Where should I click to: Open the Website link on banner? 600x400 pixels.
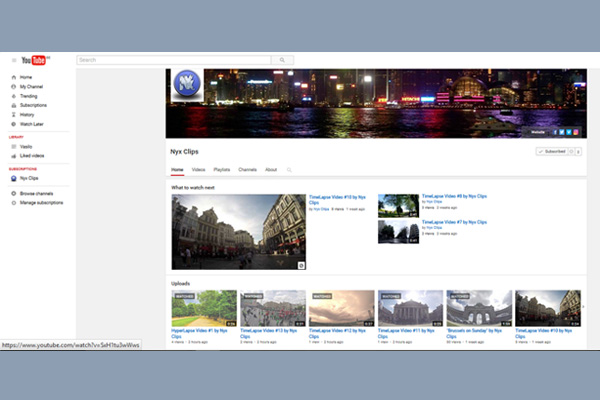click(537, 131)
